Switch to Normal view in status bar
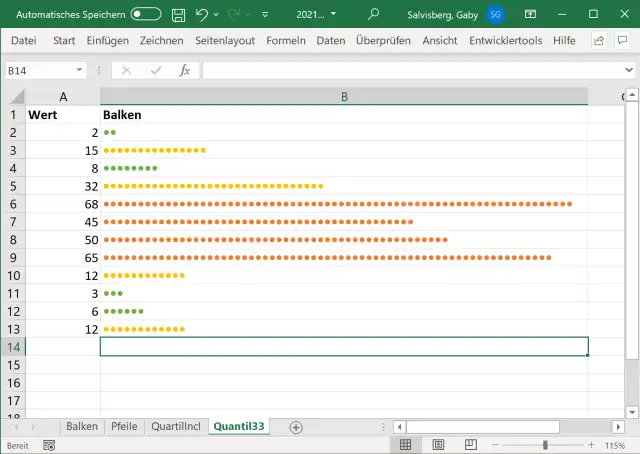Viewport: 640px width, 454px height. (x=406, y=445)
